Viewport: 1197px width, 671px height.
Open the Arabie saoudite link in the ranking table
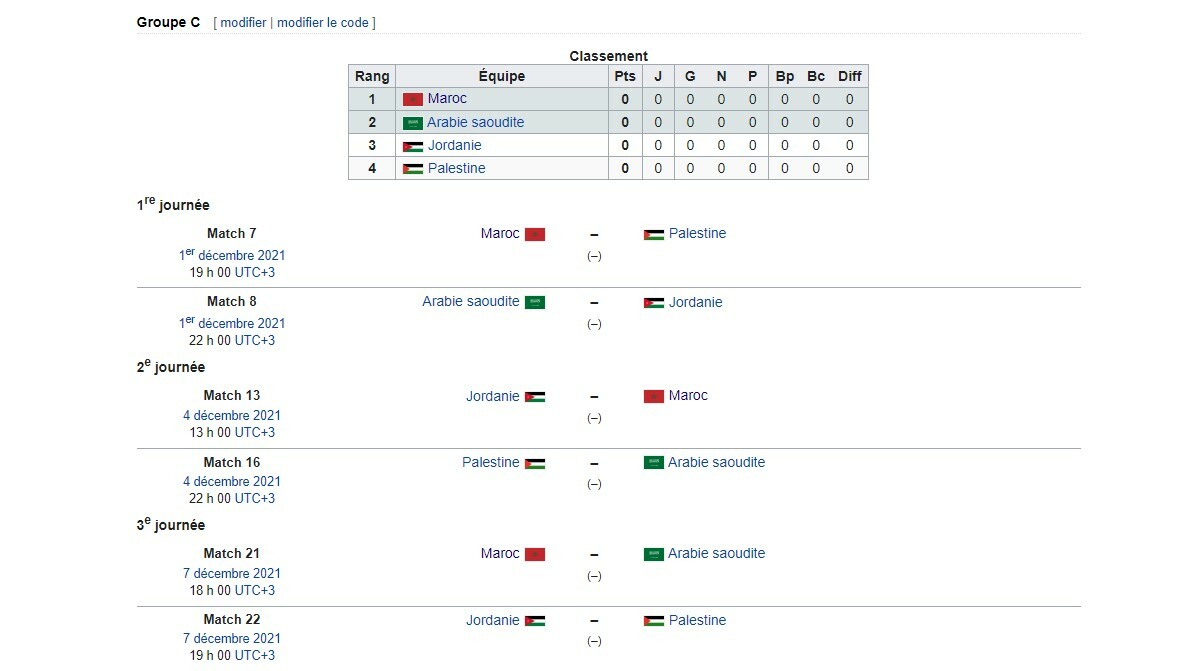click(475, 122)
